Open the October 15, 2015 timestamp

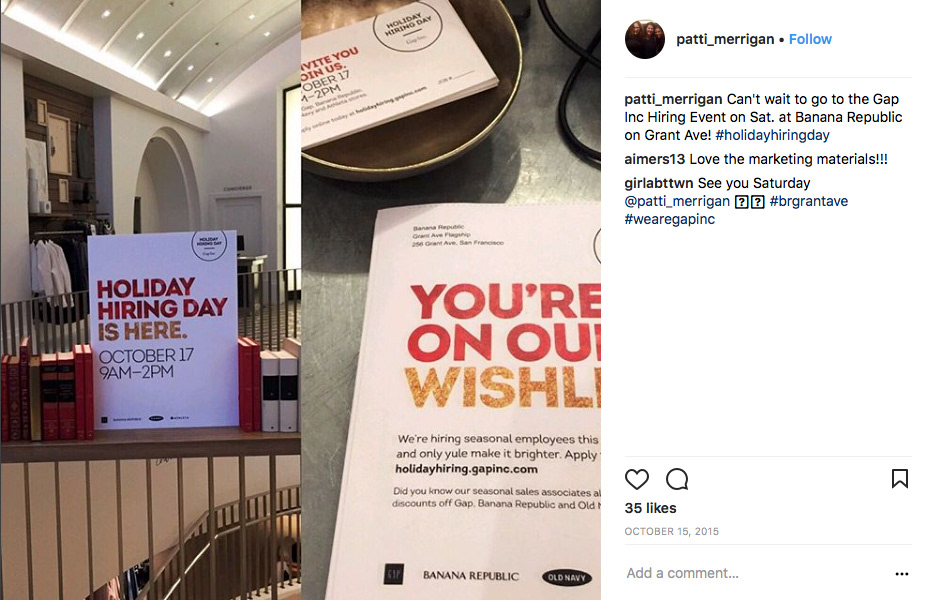tap(671, 531)
